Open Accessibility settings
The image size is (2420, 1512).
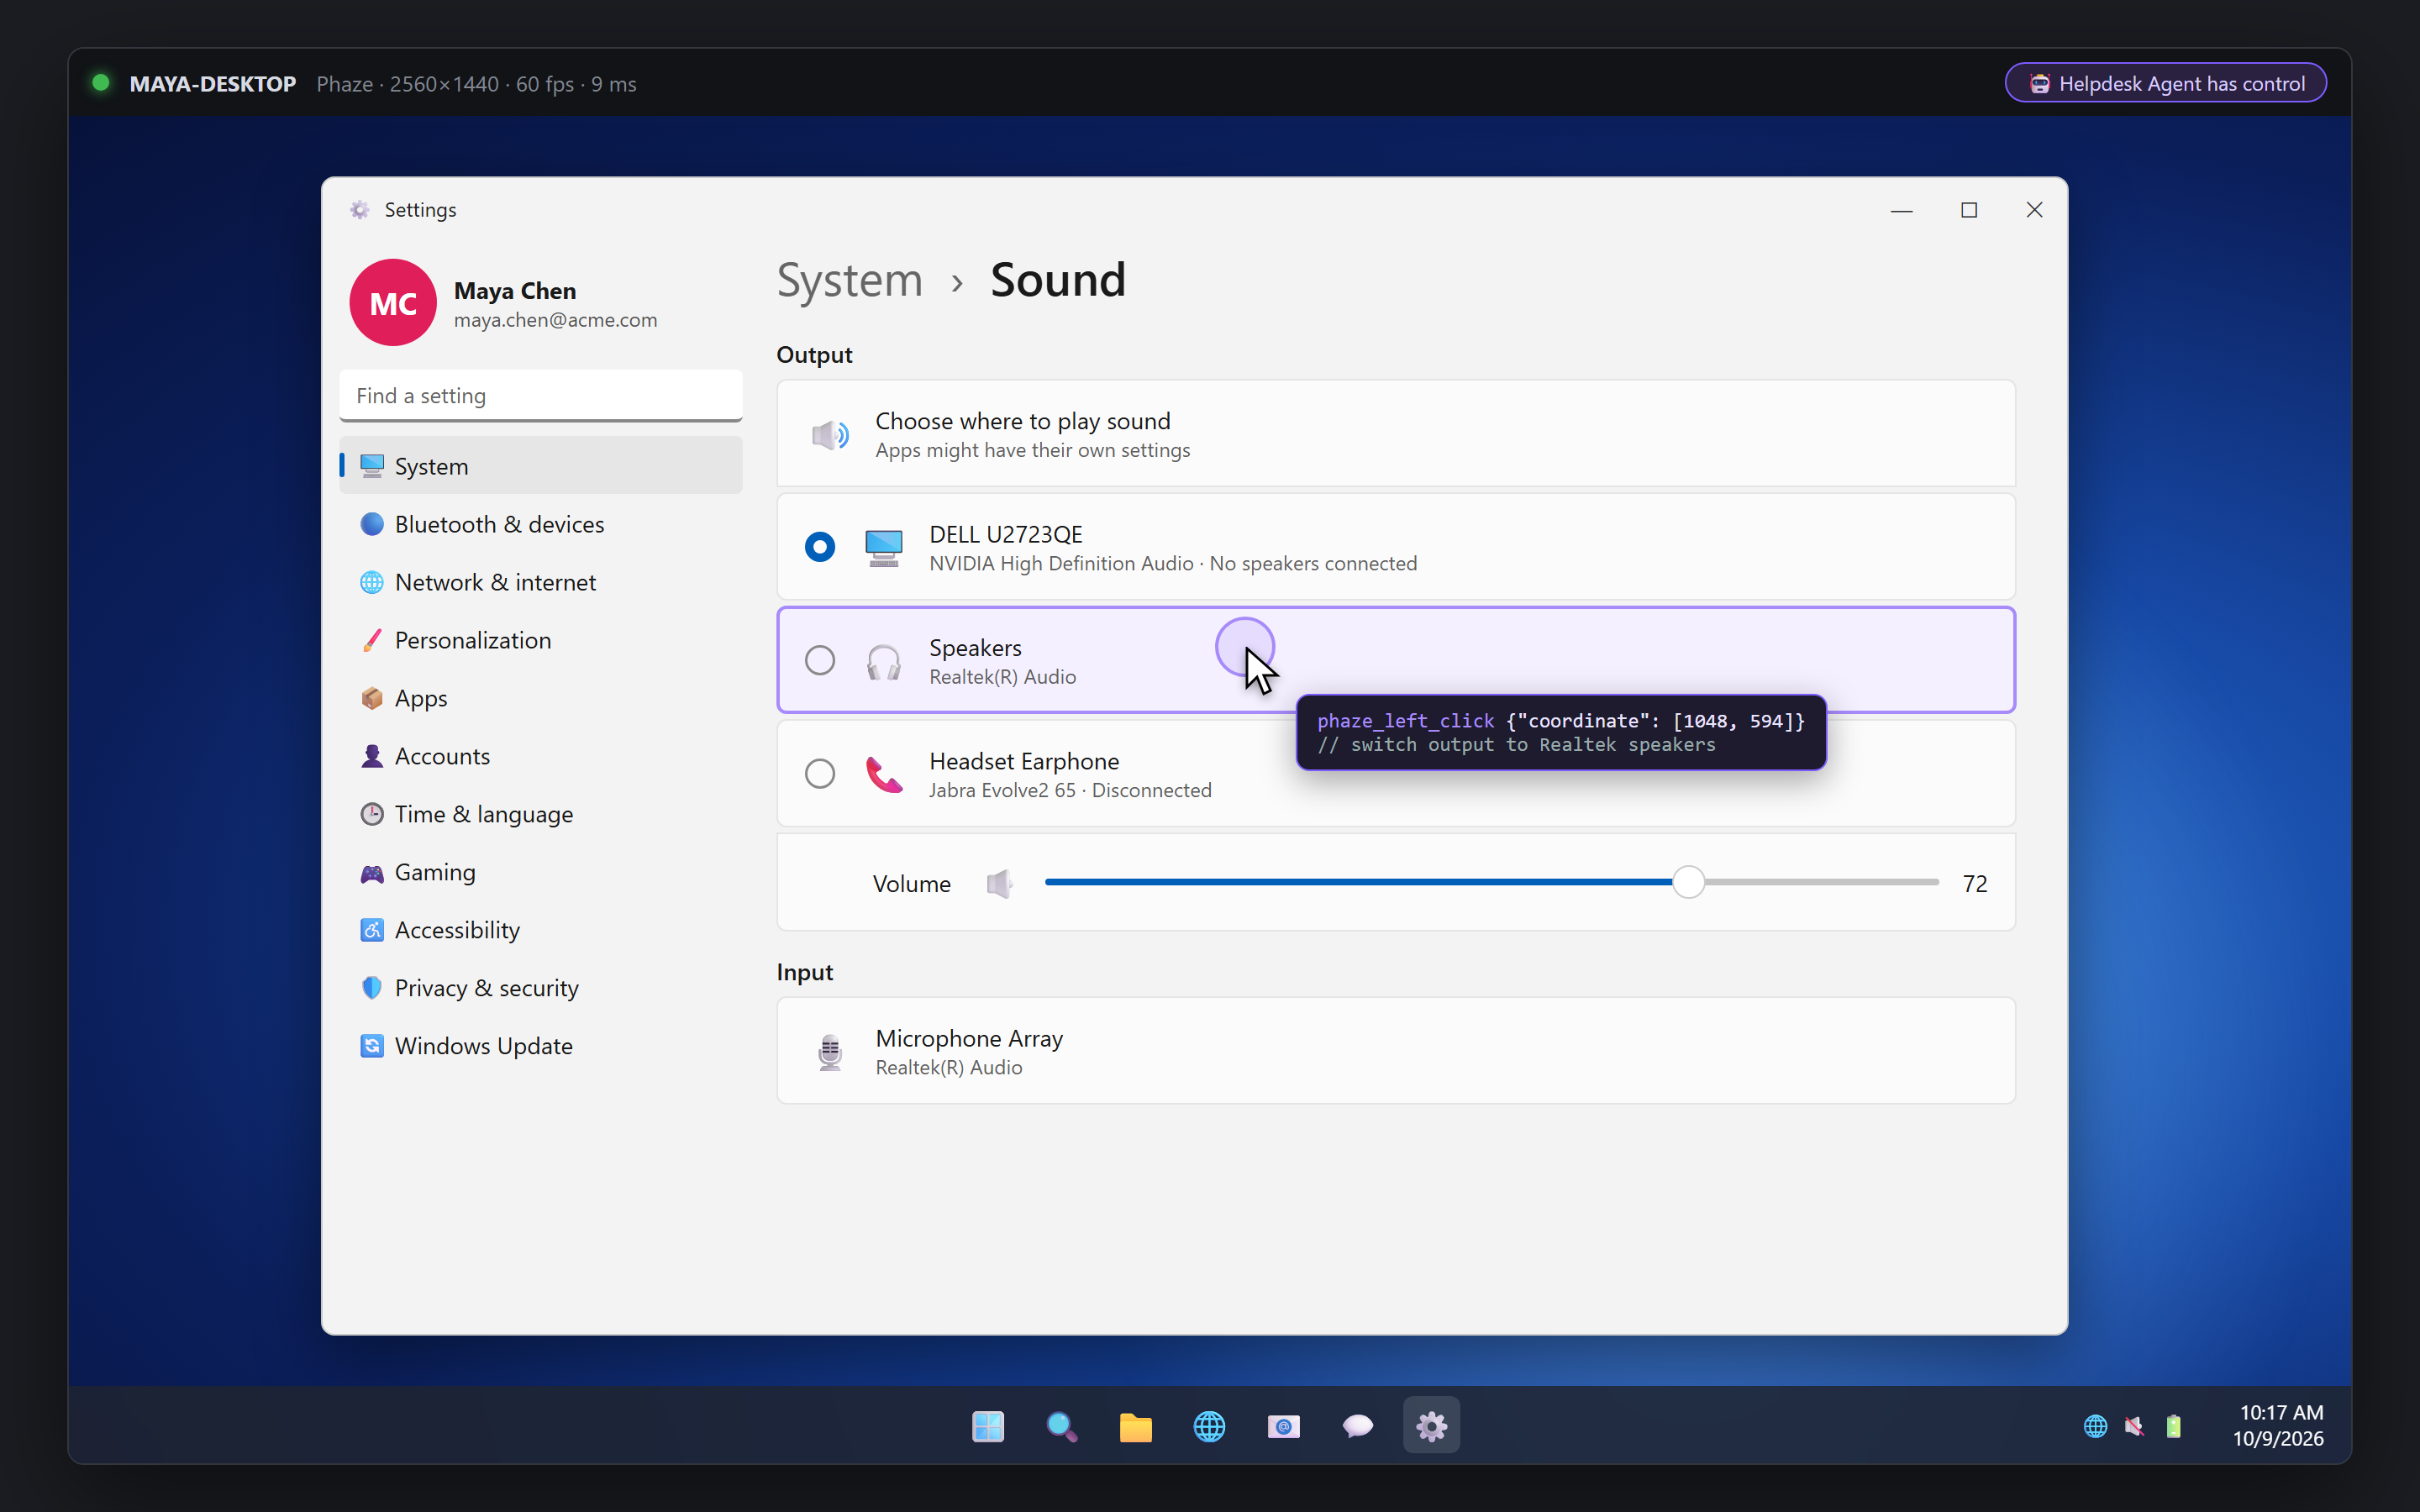(541, 929)
